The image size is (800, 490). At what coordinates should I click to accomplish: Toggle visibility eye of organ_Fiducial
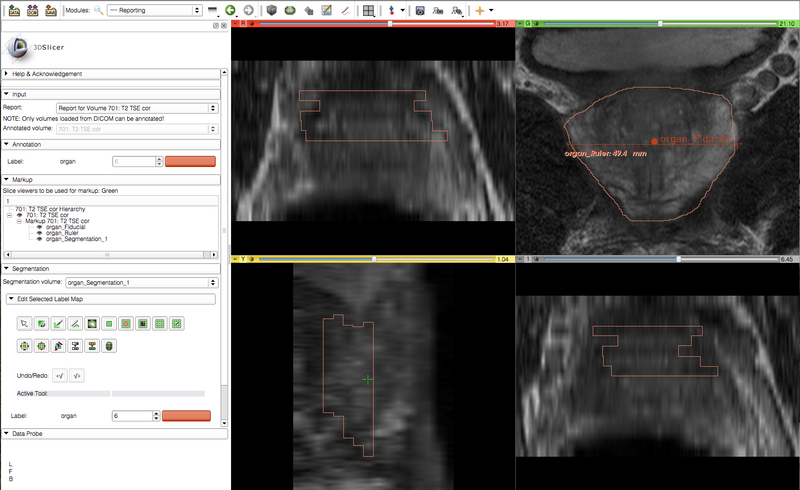point(39,227)
